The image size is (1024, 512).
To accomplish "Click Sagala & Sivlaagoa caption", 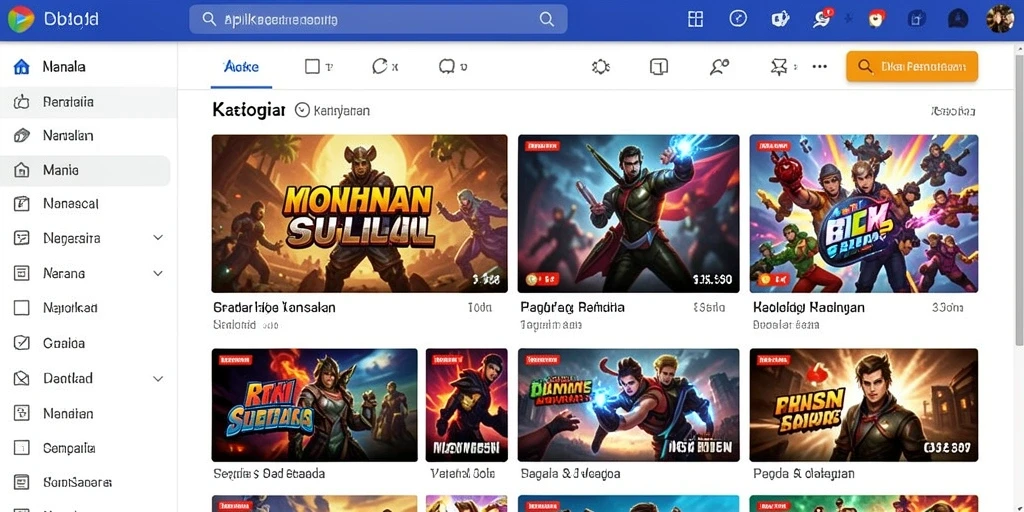I will [x=570, y=473].
